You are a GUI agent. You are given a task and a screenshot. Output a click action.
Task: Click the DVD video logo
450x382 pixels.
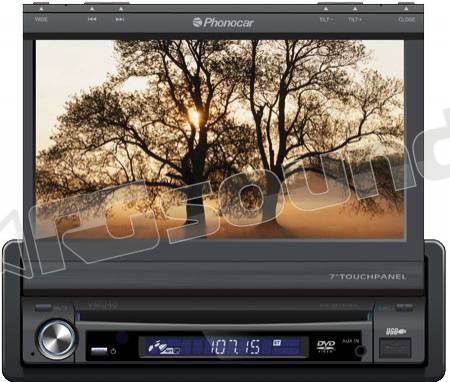[x=326, y=346]
